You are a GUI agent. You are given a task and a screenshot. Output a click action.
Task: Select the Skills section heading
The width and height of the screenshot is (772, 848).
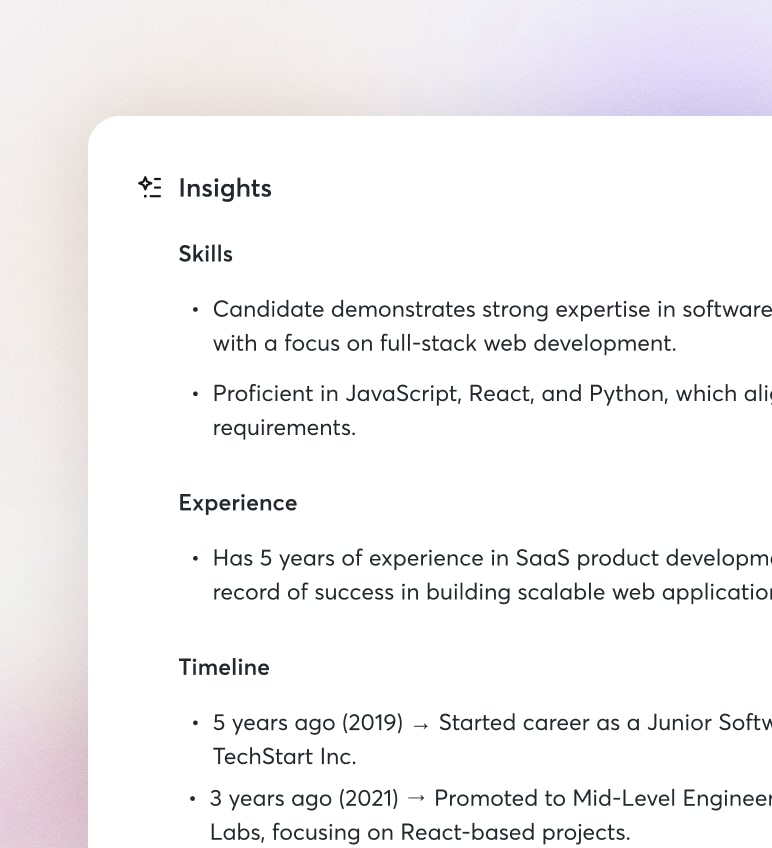[206, 254]
